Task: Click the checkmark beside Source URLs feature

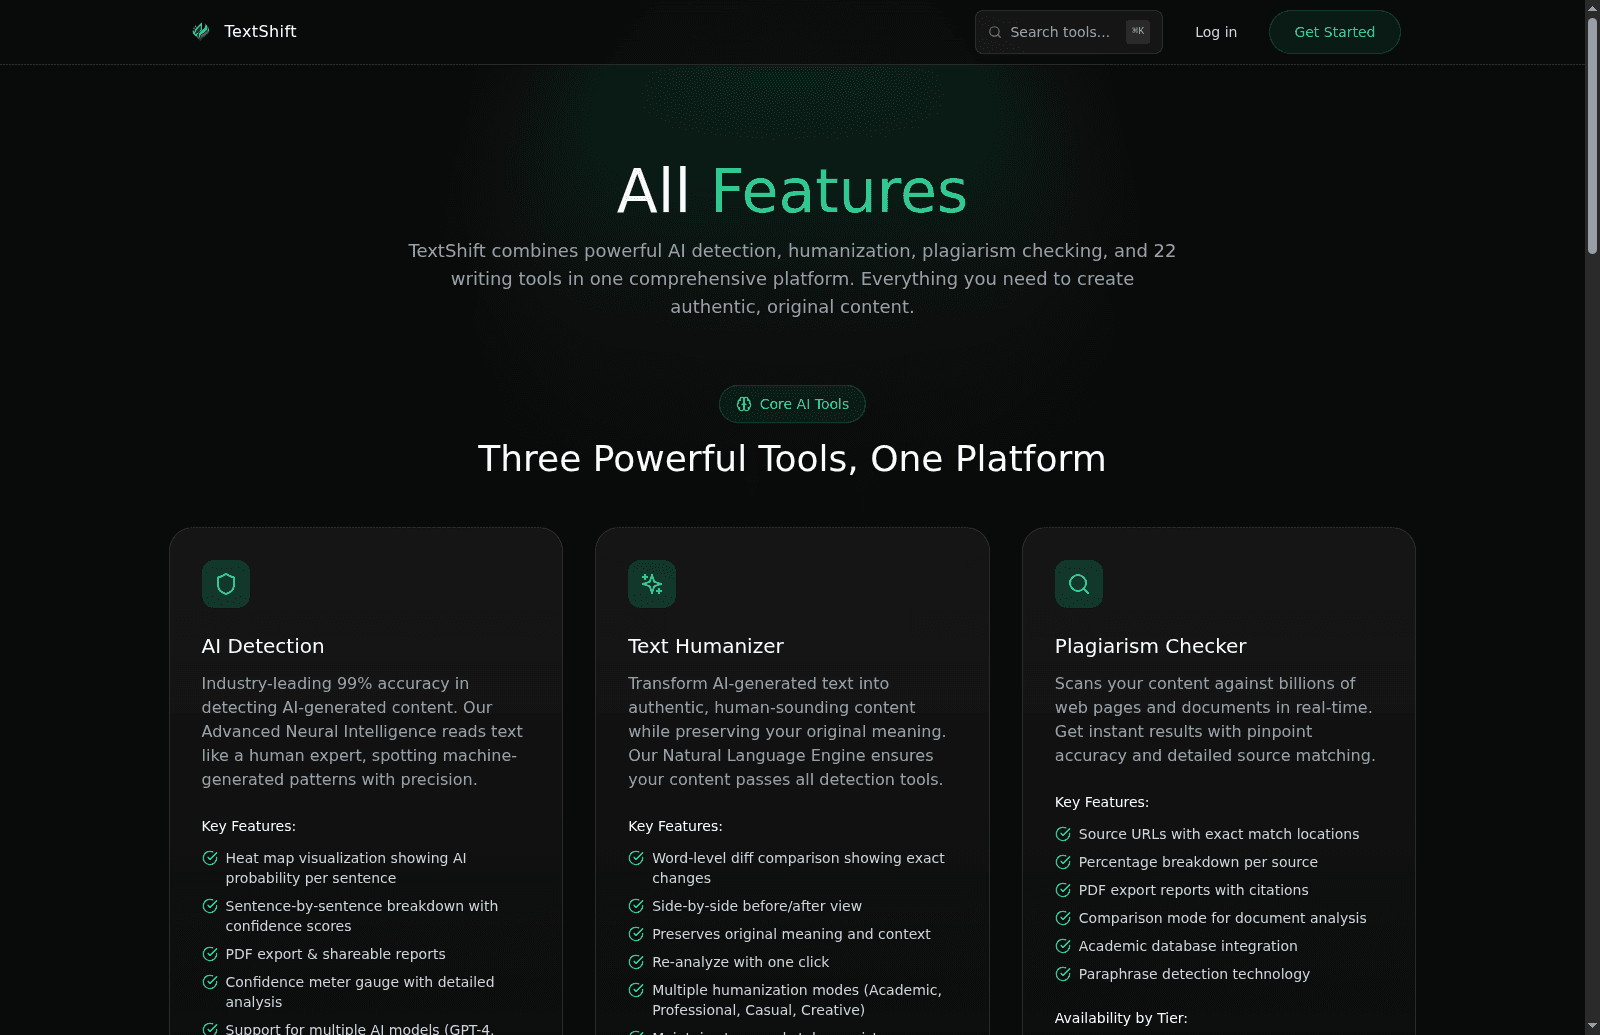Action: [1063, 834]
